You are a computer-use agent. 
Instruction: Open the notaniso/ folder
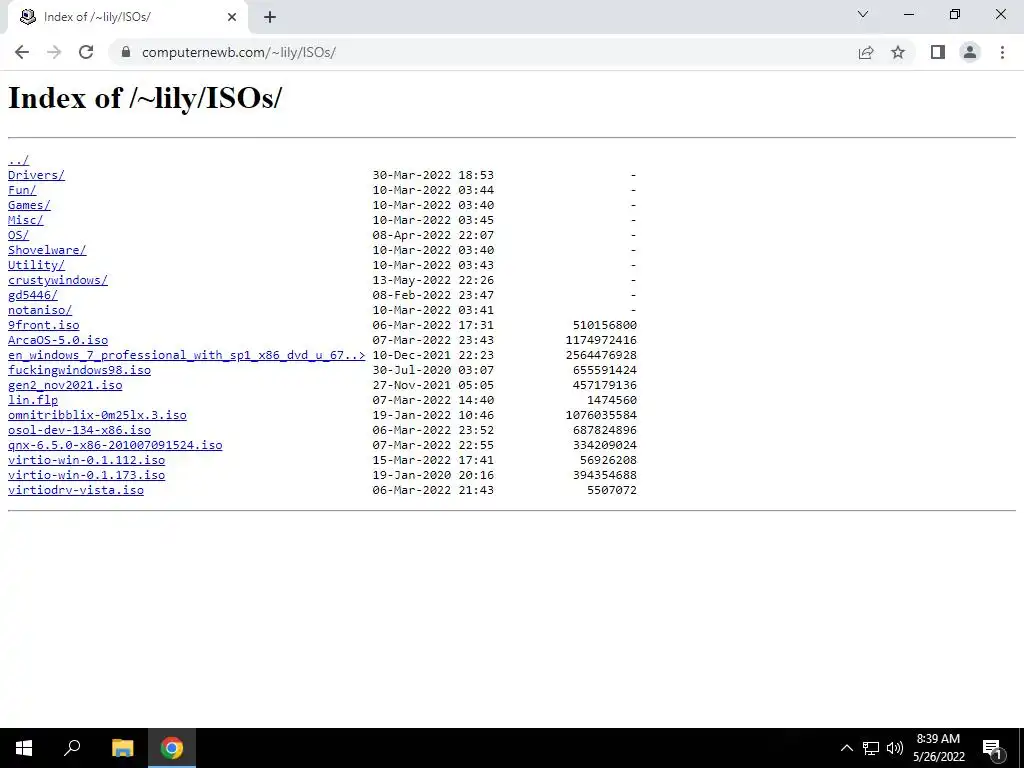40,310
